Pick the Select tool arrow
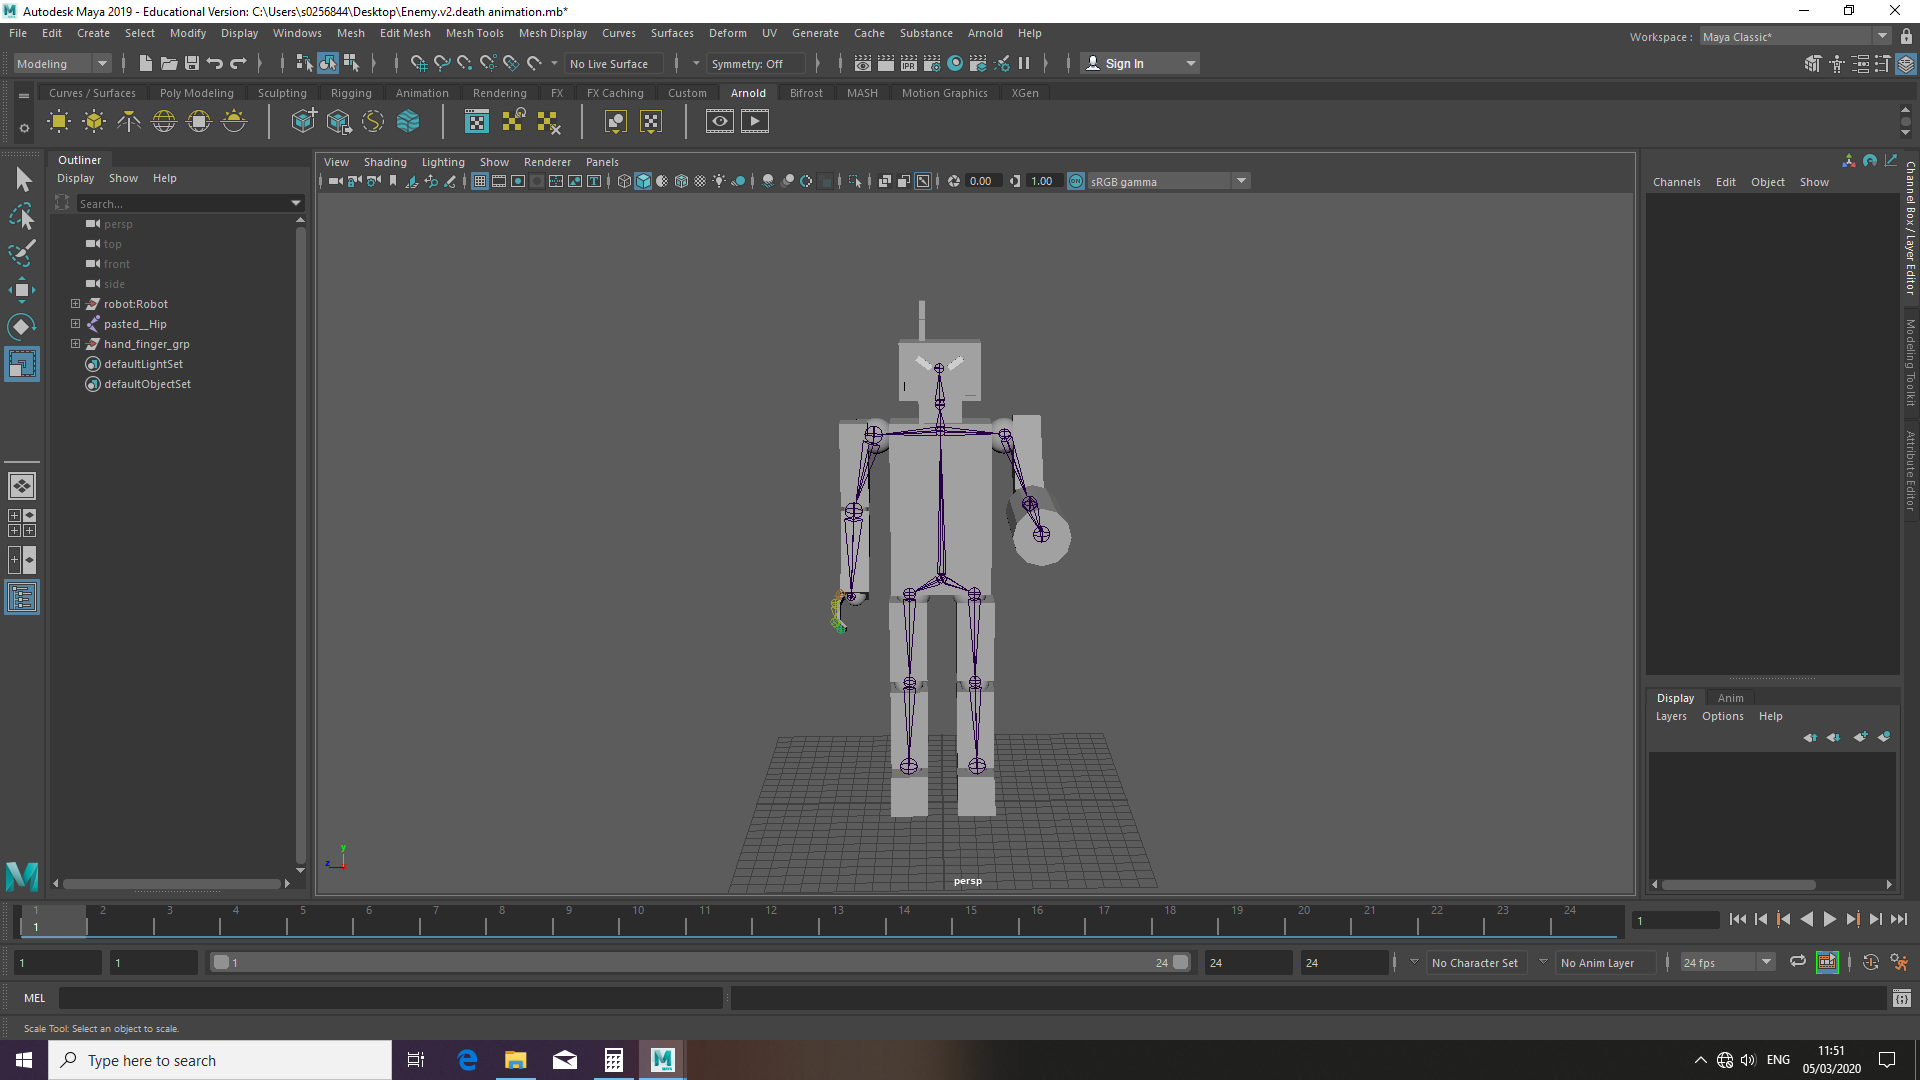This screenshot has width=1920, height=1080. click(x=22, y=180)
